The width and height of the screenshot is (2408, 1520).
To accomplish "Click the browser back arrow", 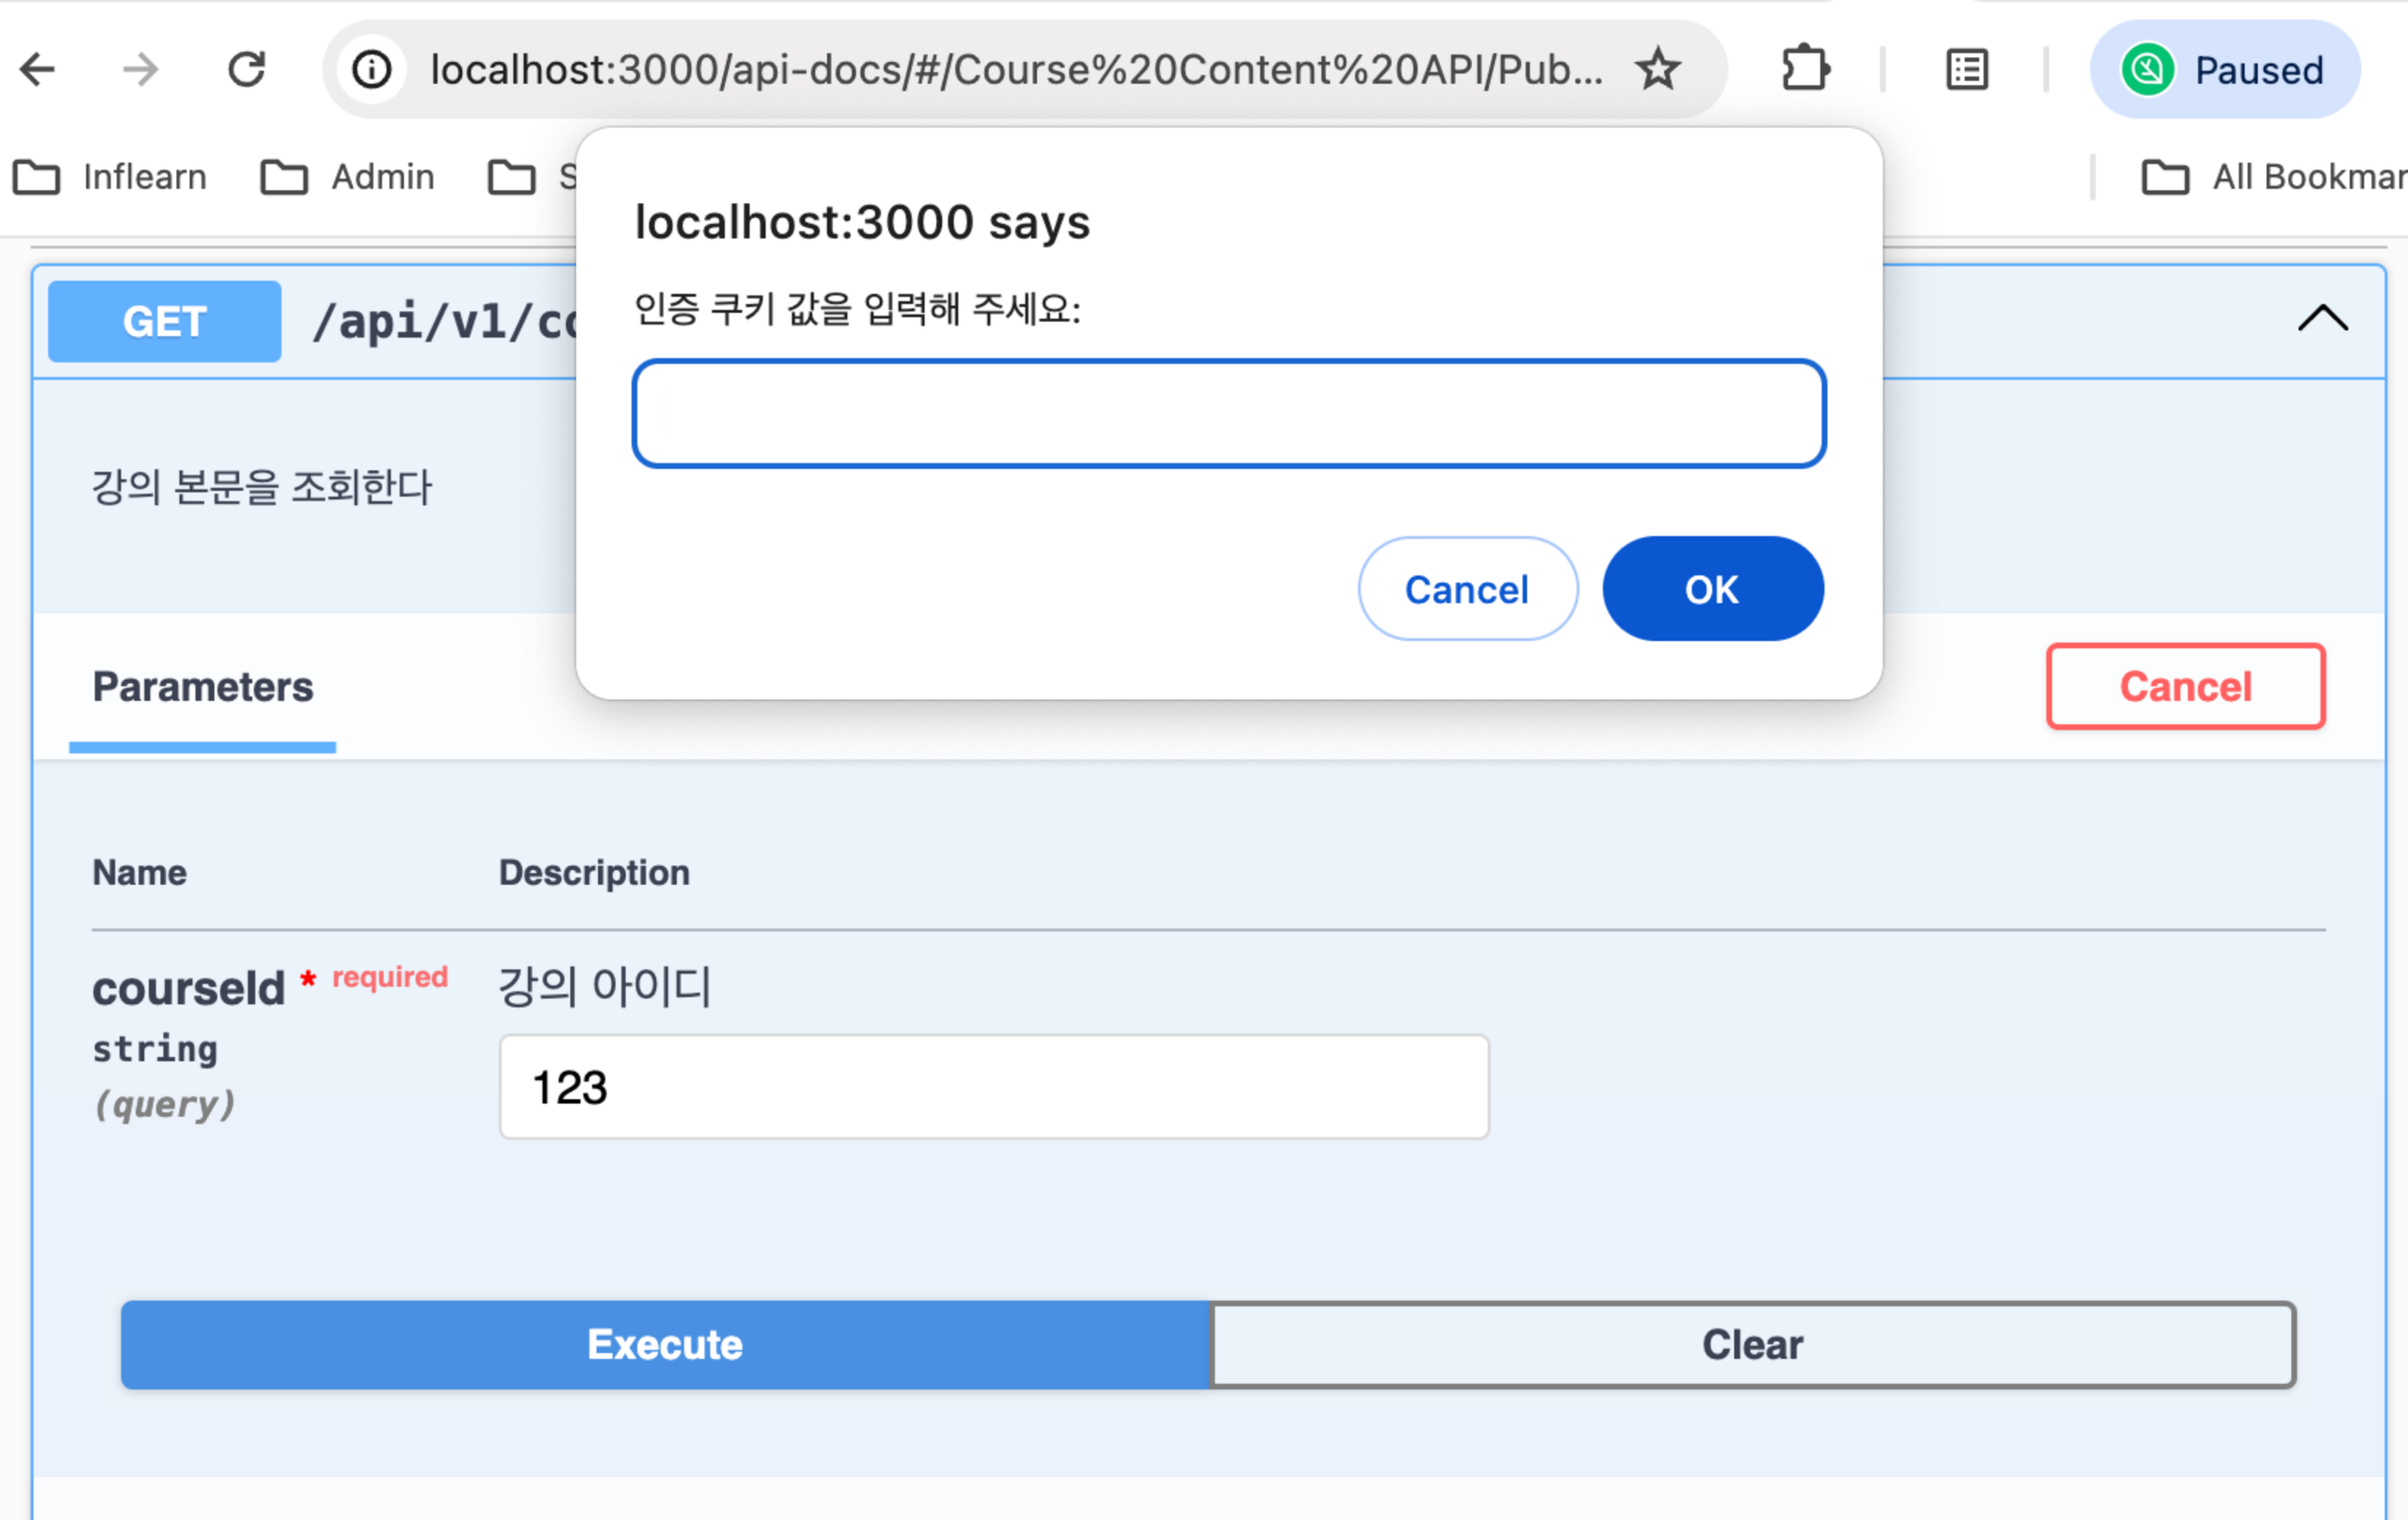I will coord(38,70).
